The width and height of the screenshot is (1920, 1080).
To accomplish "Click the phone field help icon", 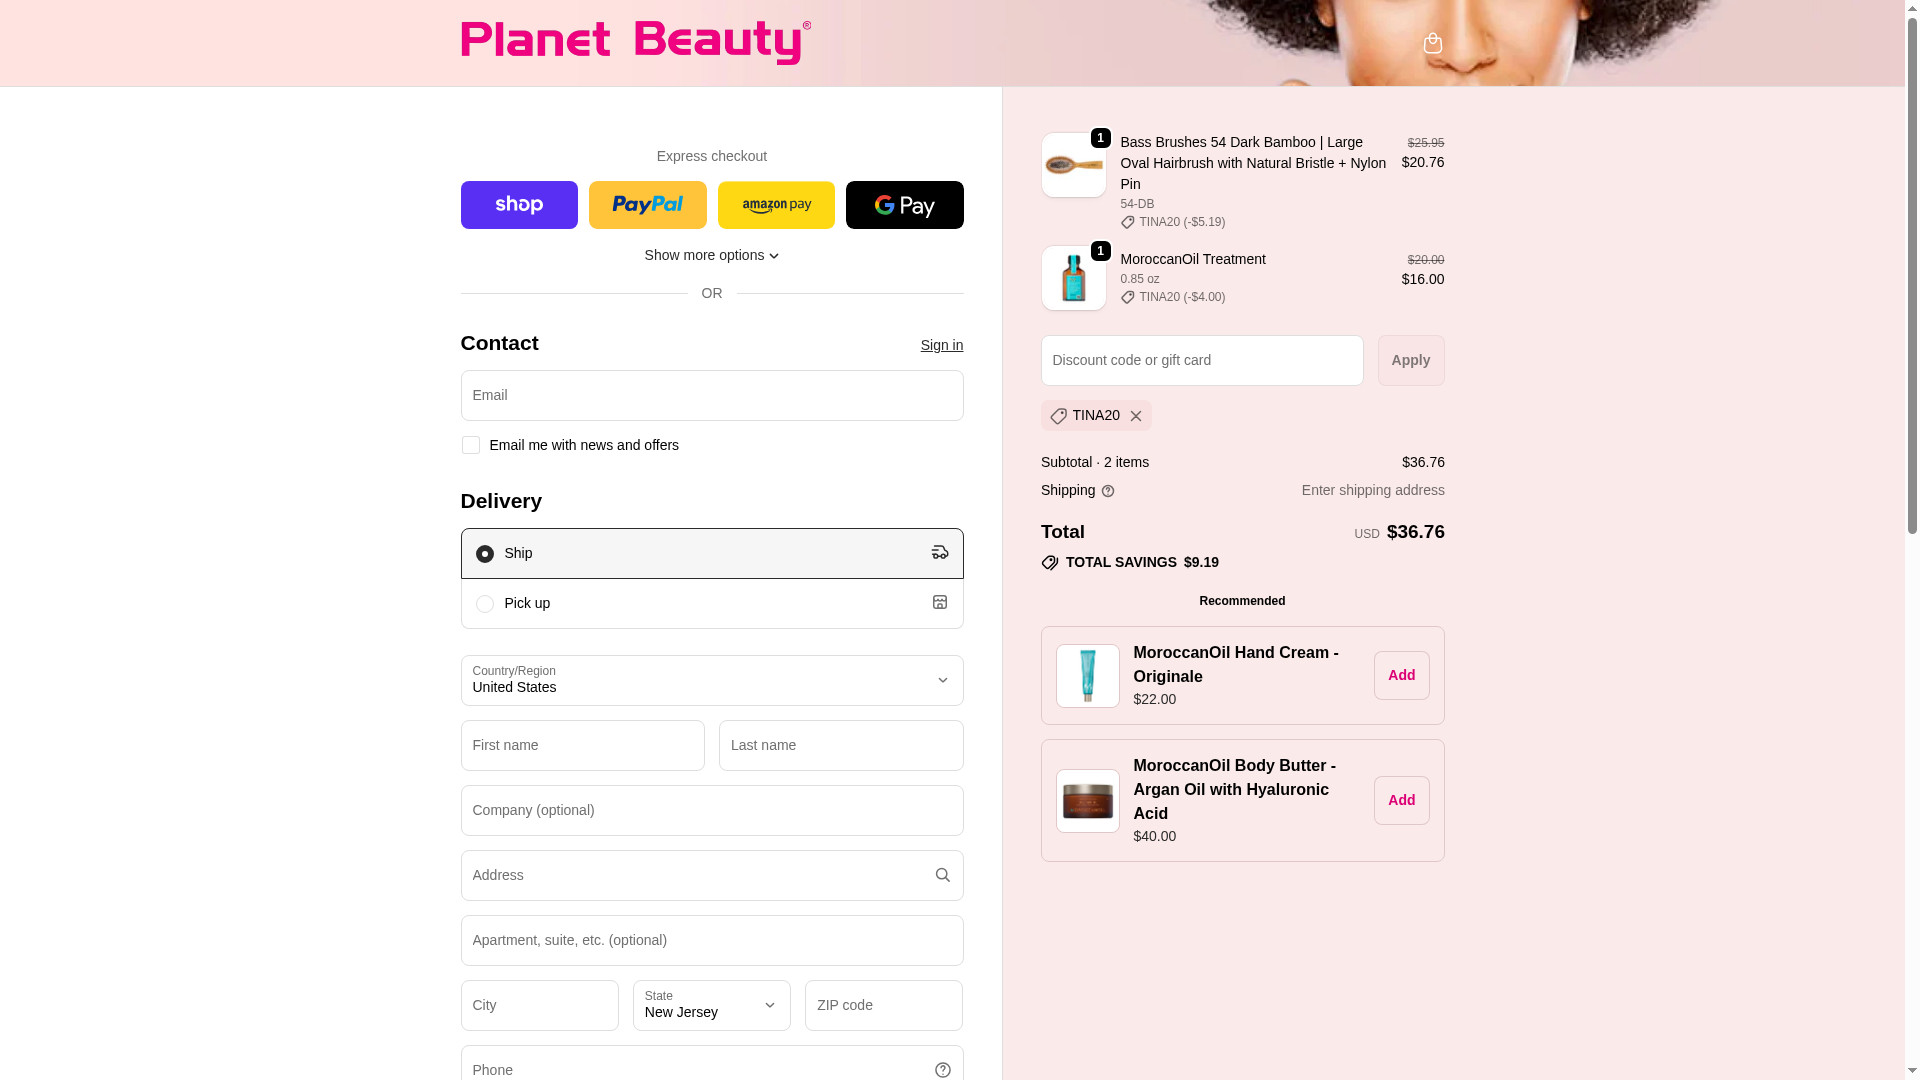I will click(x=942, y=1070).
